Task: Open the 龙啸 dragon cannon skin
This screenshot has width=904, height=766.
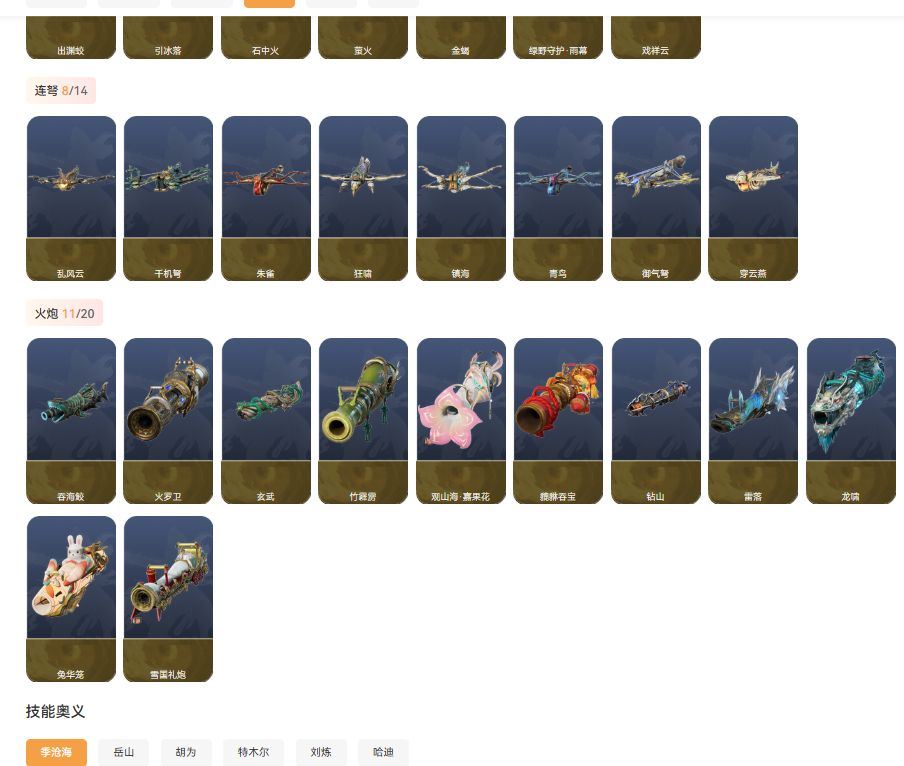Action: [x=851, y=421]
